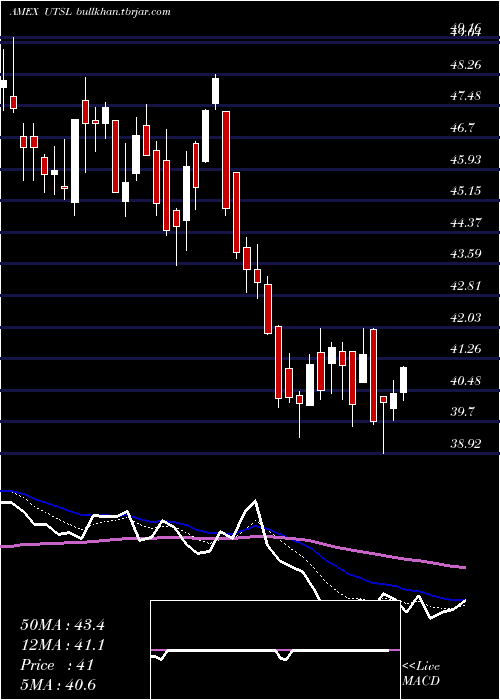Click inside the Live MACD indicator box
Screen dimensions: 500x700
point(275,650)
